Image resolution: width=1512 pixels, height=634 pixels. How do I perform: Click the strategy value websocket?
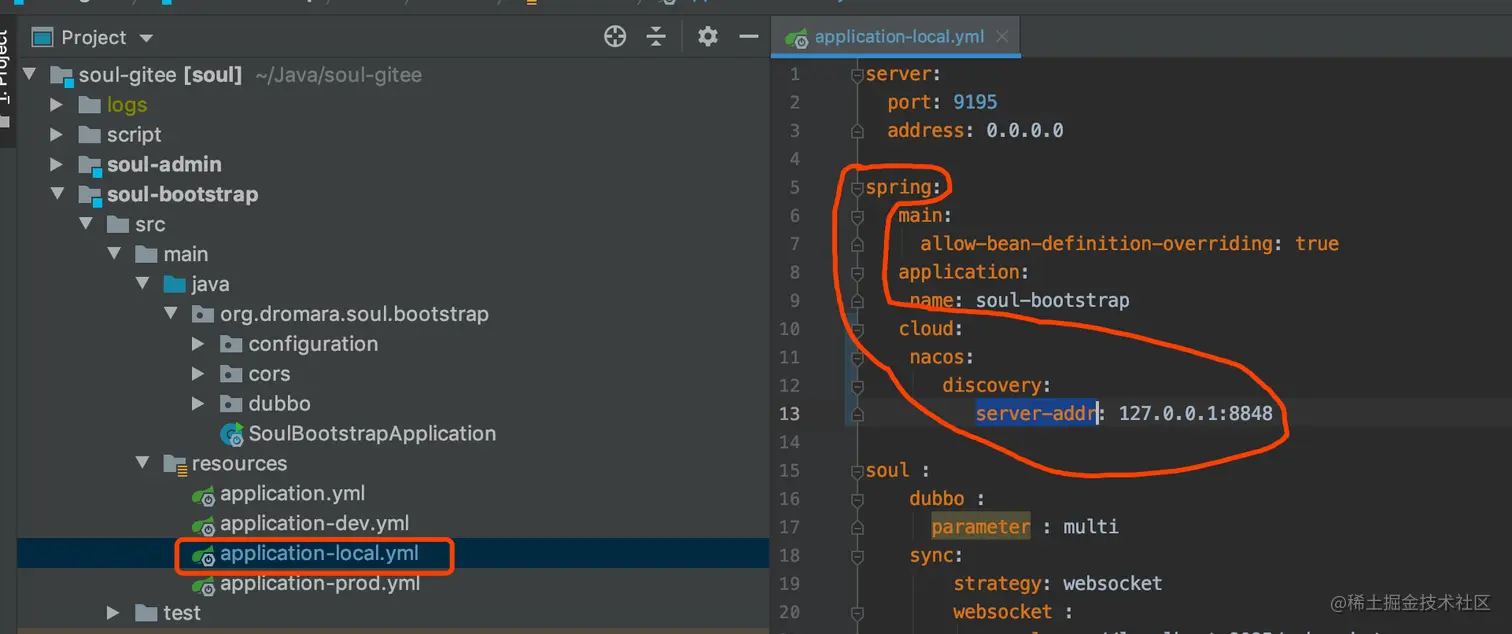pyautogui.click(x=1112, y=583)
